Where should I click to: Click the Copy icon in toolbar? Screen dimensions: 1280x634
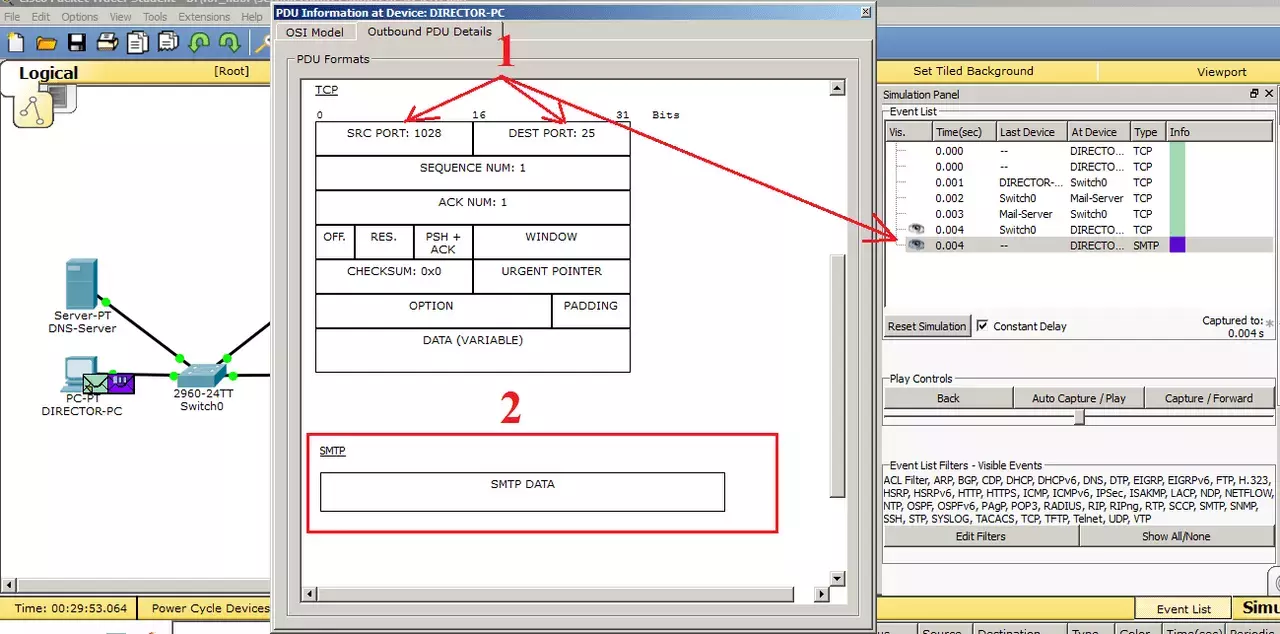(x=138, y=42)
